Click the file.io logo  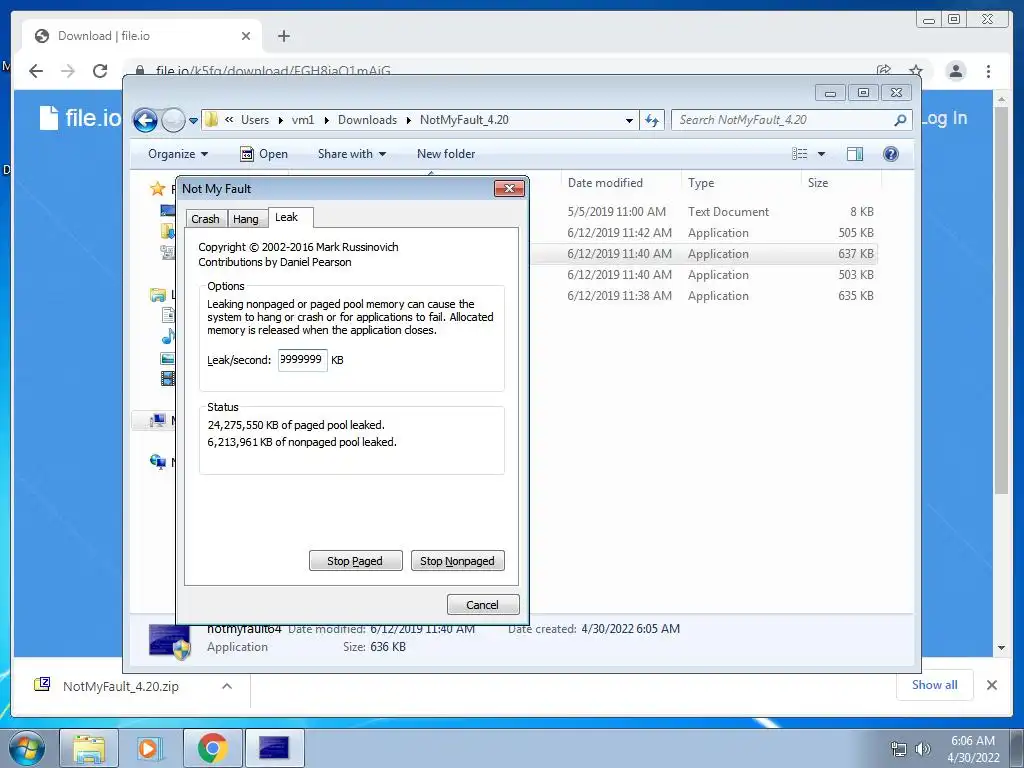pyautogui.click(x=80, y=118)
